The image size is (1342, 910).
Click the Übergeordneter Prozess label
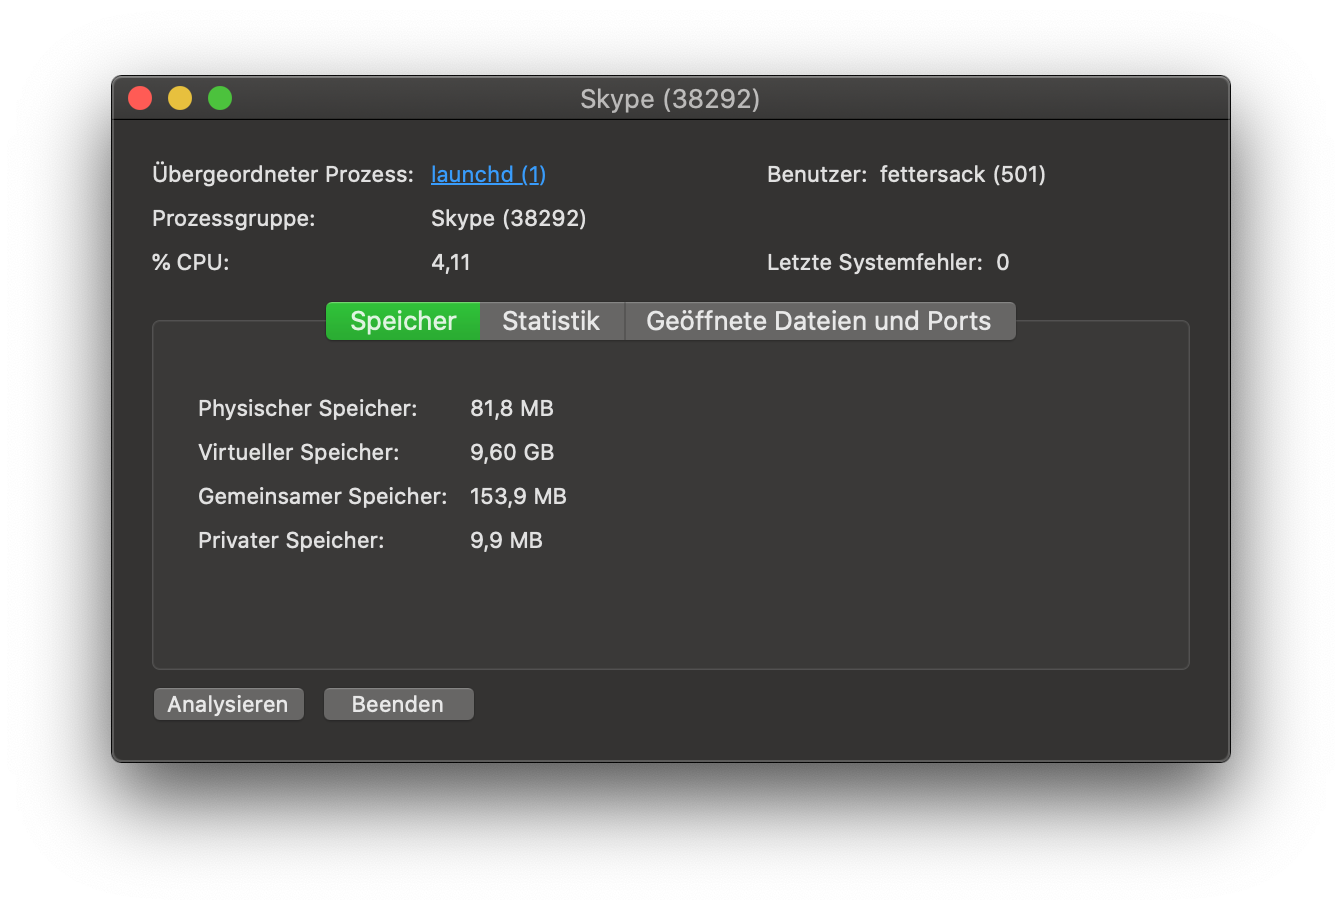coord(283,174)
